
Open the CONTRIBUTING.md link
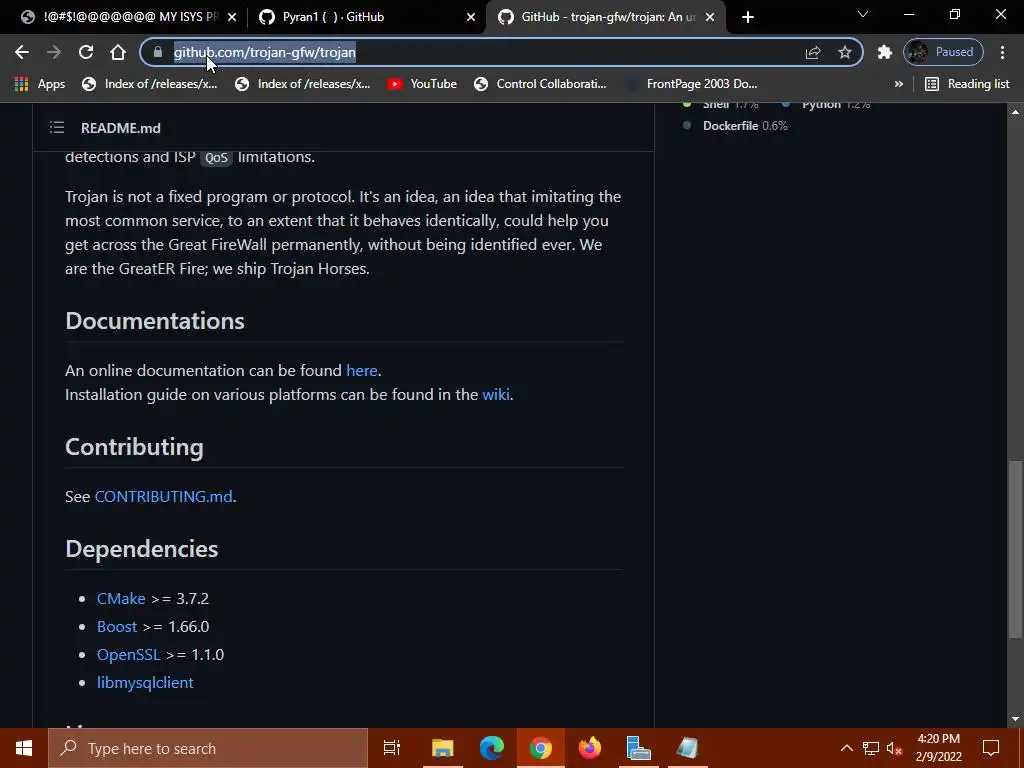[x=163, y=496]
